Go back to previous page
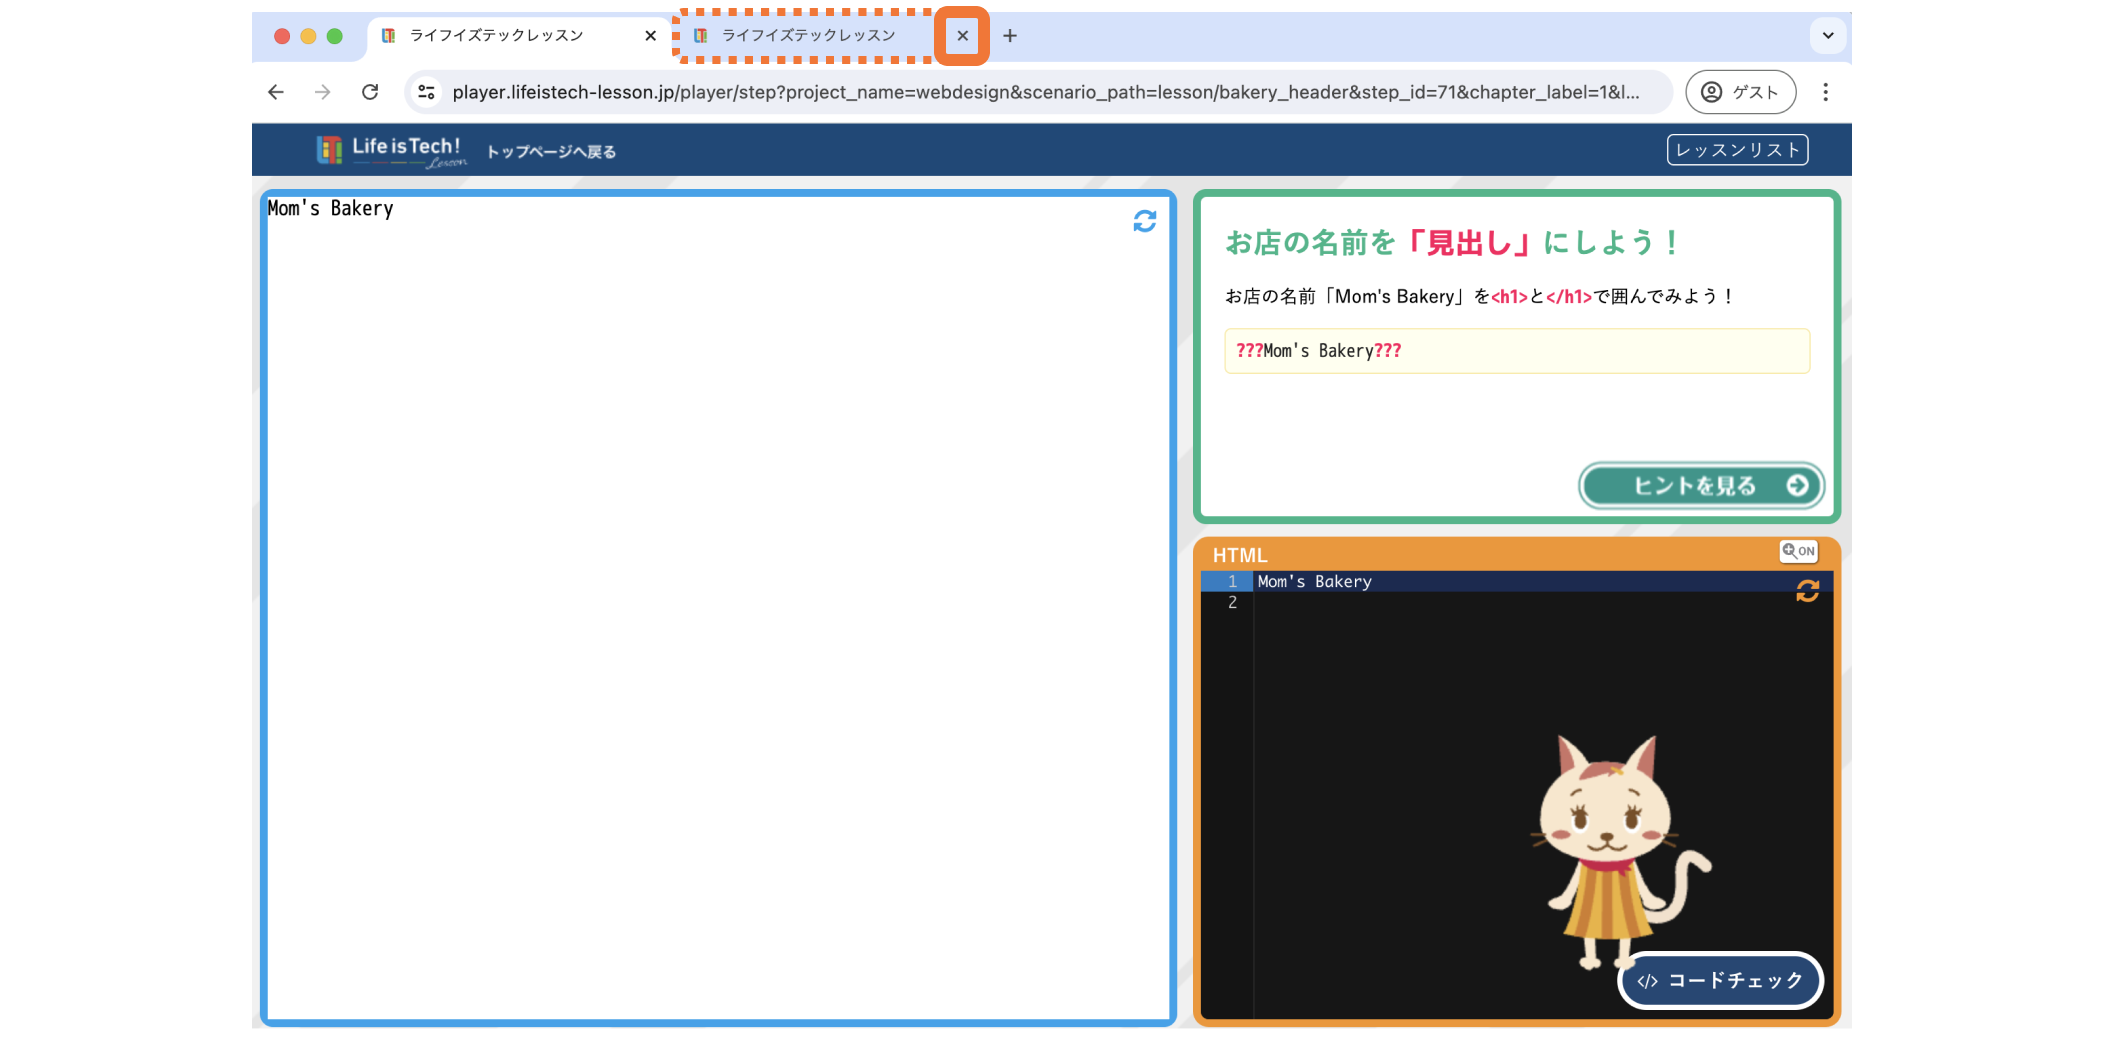Image resolution: width=2104 pixels, height=1040 pixels. [276, 92]
